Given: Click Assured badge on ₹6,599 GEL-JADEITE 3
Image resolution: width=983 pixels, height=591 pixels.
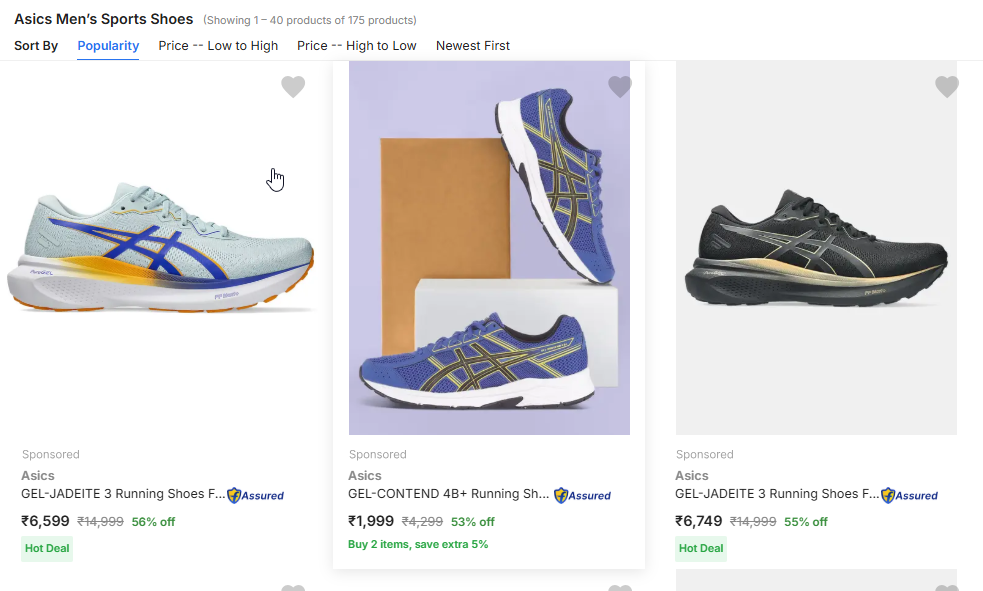Looking at the screenshot, I should (x=256, y=495).
